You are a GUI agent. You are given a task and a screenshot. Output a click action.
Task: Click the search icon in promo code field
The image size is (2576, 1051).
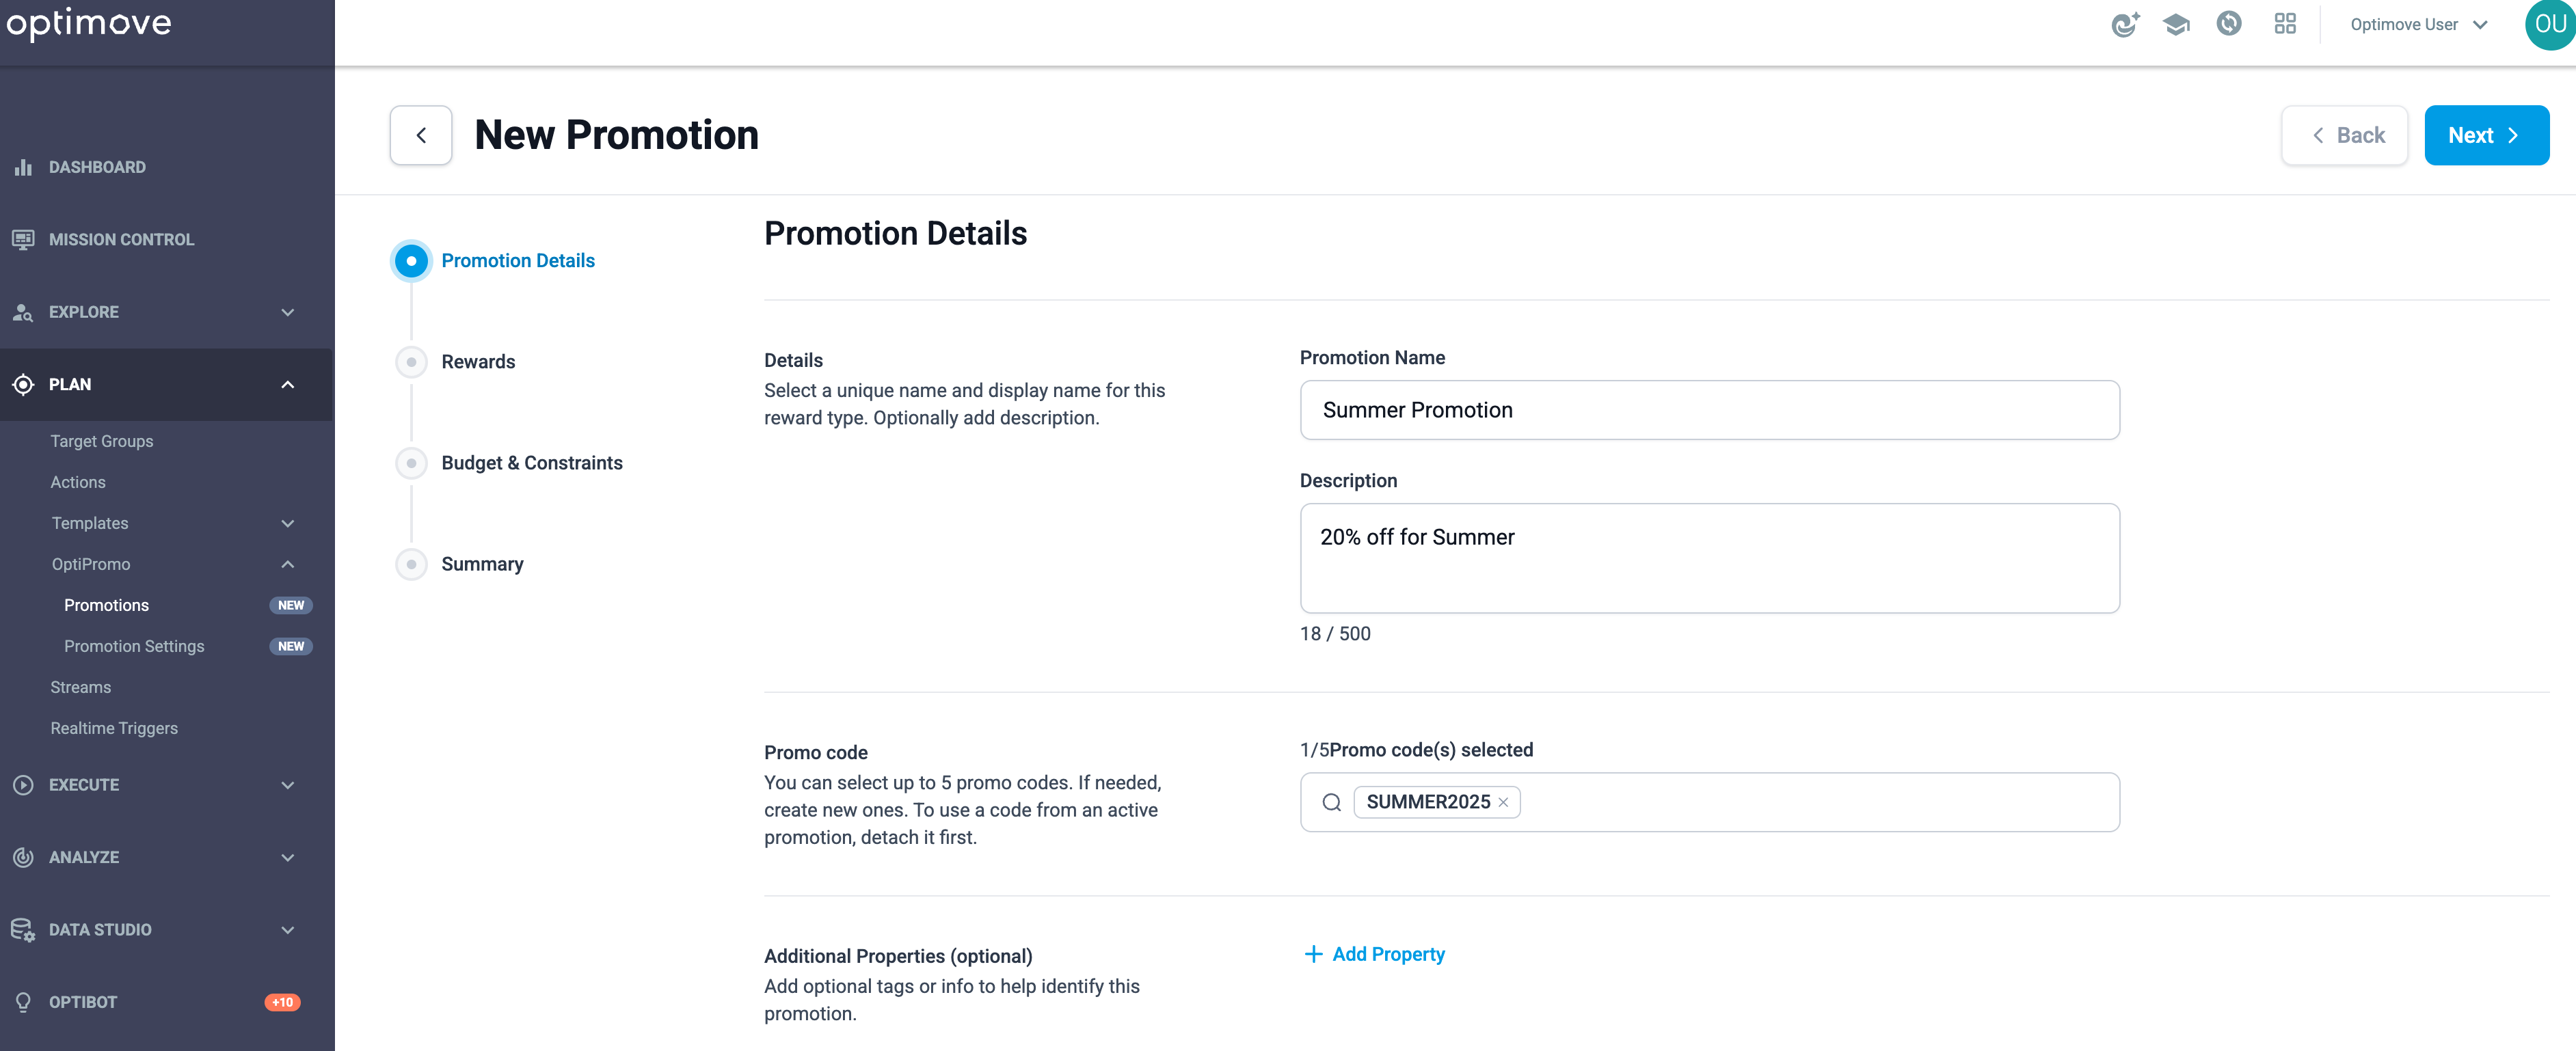point(1331,802)
